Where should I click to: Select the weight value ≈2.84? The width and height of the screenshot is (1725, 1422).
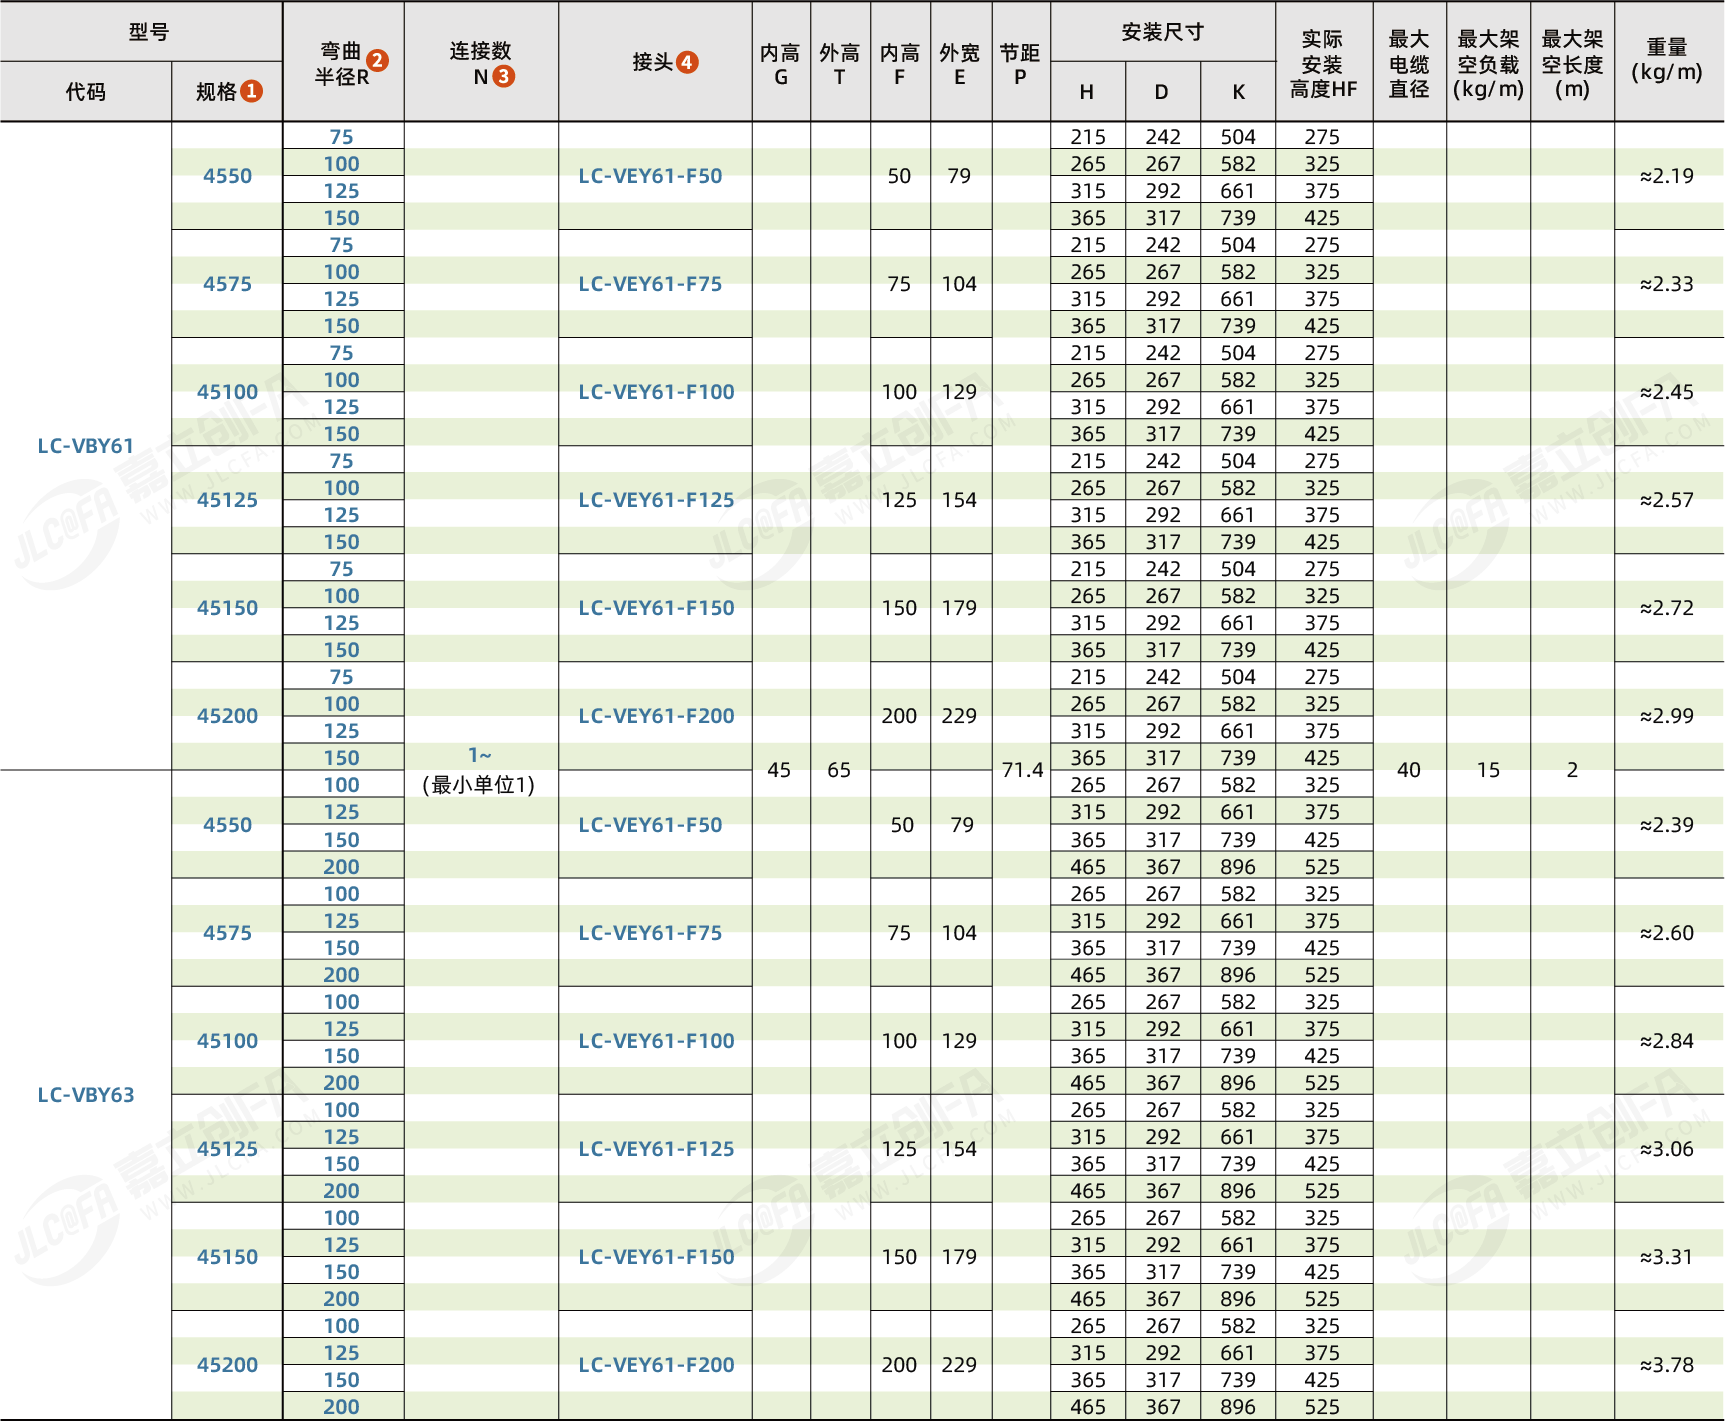tap(1667, 1041)
